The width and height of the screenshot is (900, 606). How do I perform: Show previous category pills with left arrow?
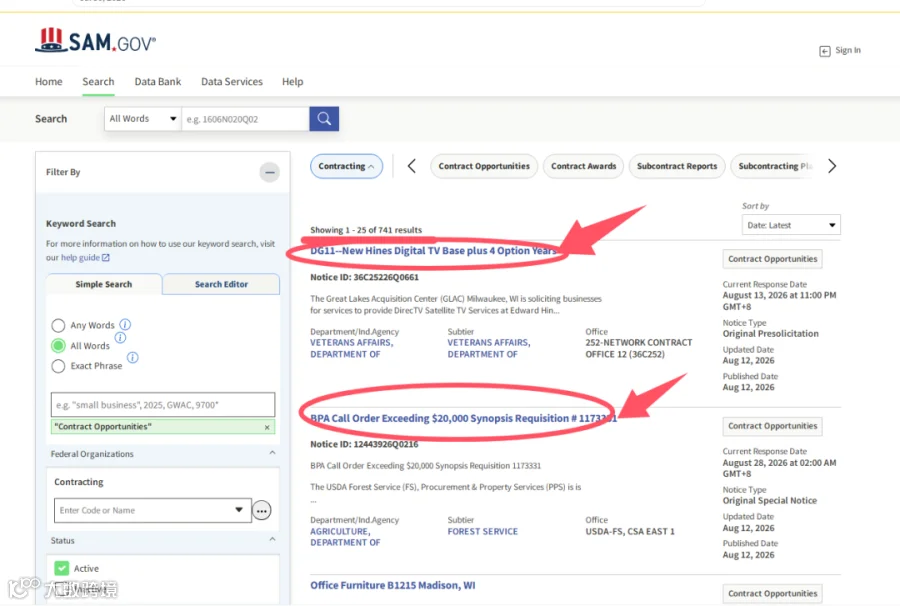tap(412, 166)
